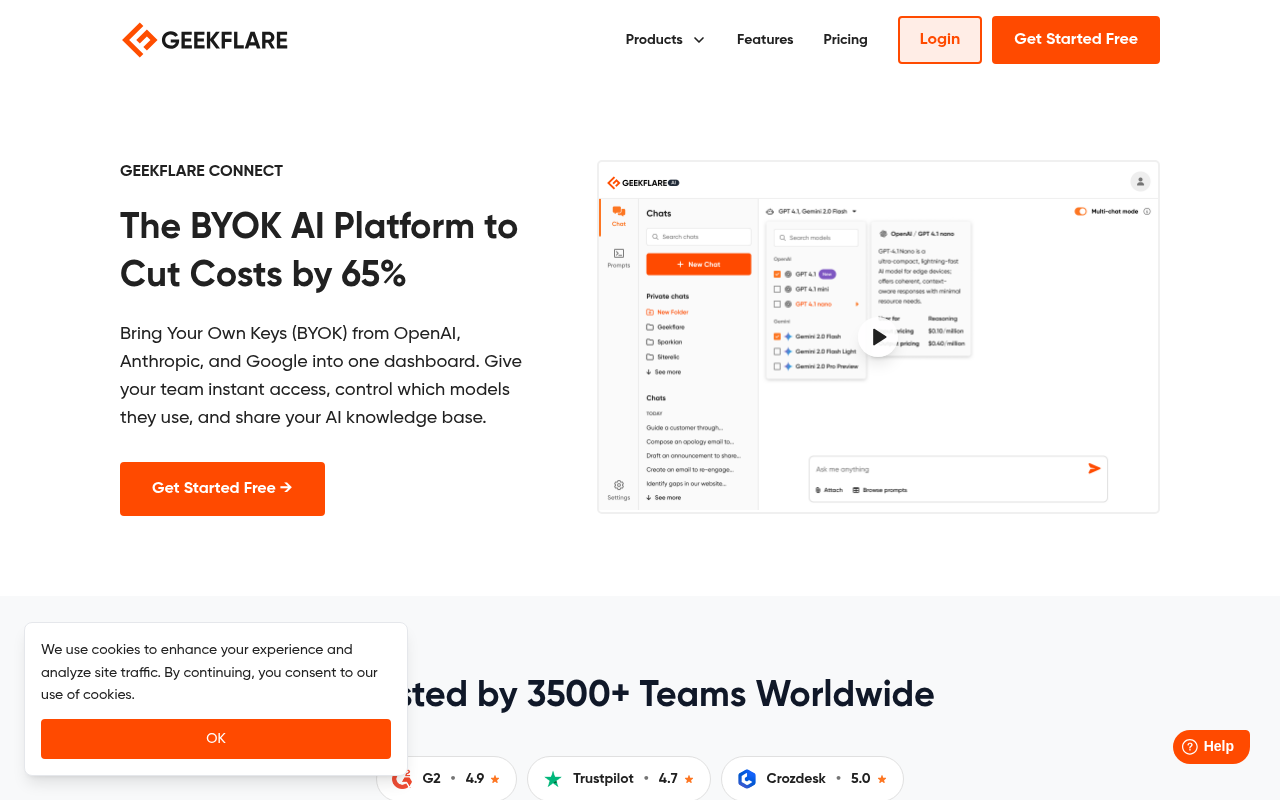Click the New Chat button in the preview
This screenshot has width=1280, height=800.
[x=698, y=264]
